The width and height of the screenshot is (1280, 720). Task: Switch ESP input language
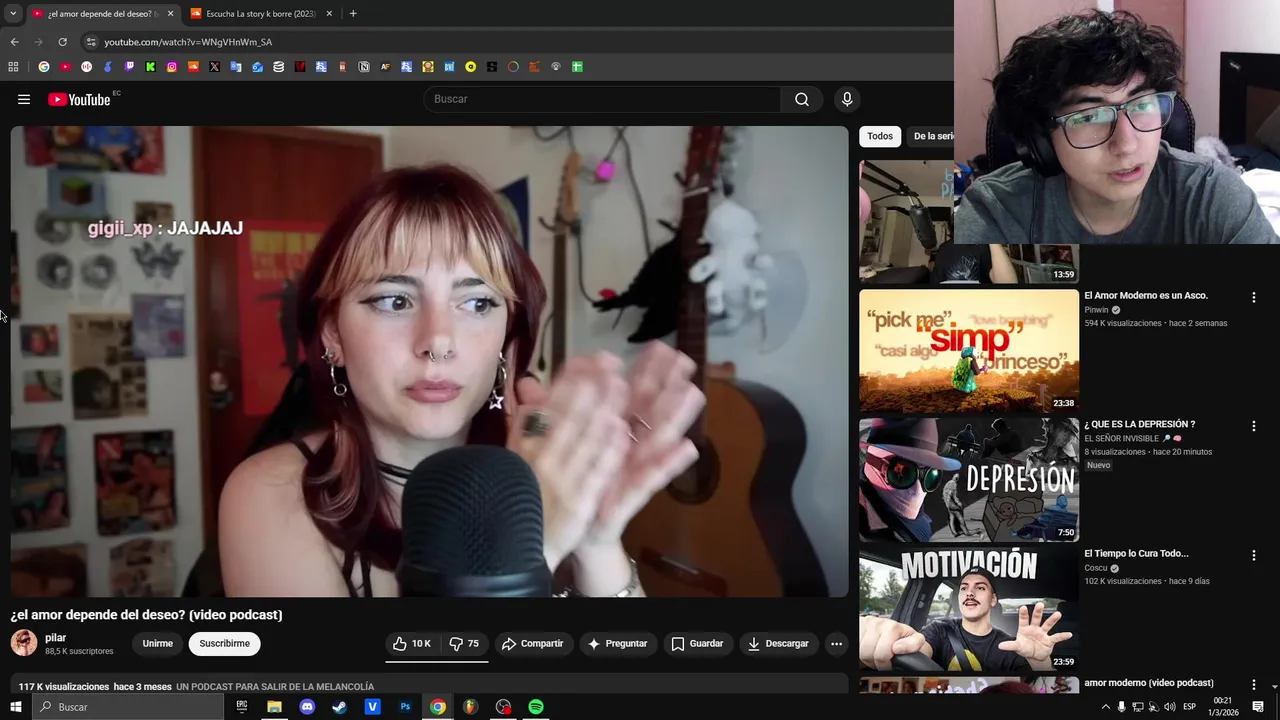tap(1190, 707)
